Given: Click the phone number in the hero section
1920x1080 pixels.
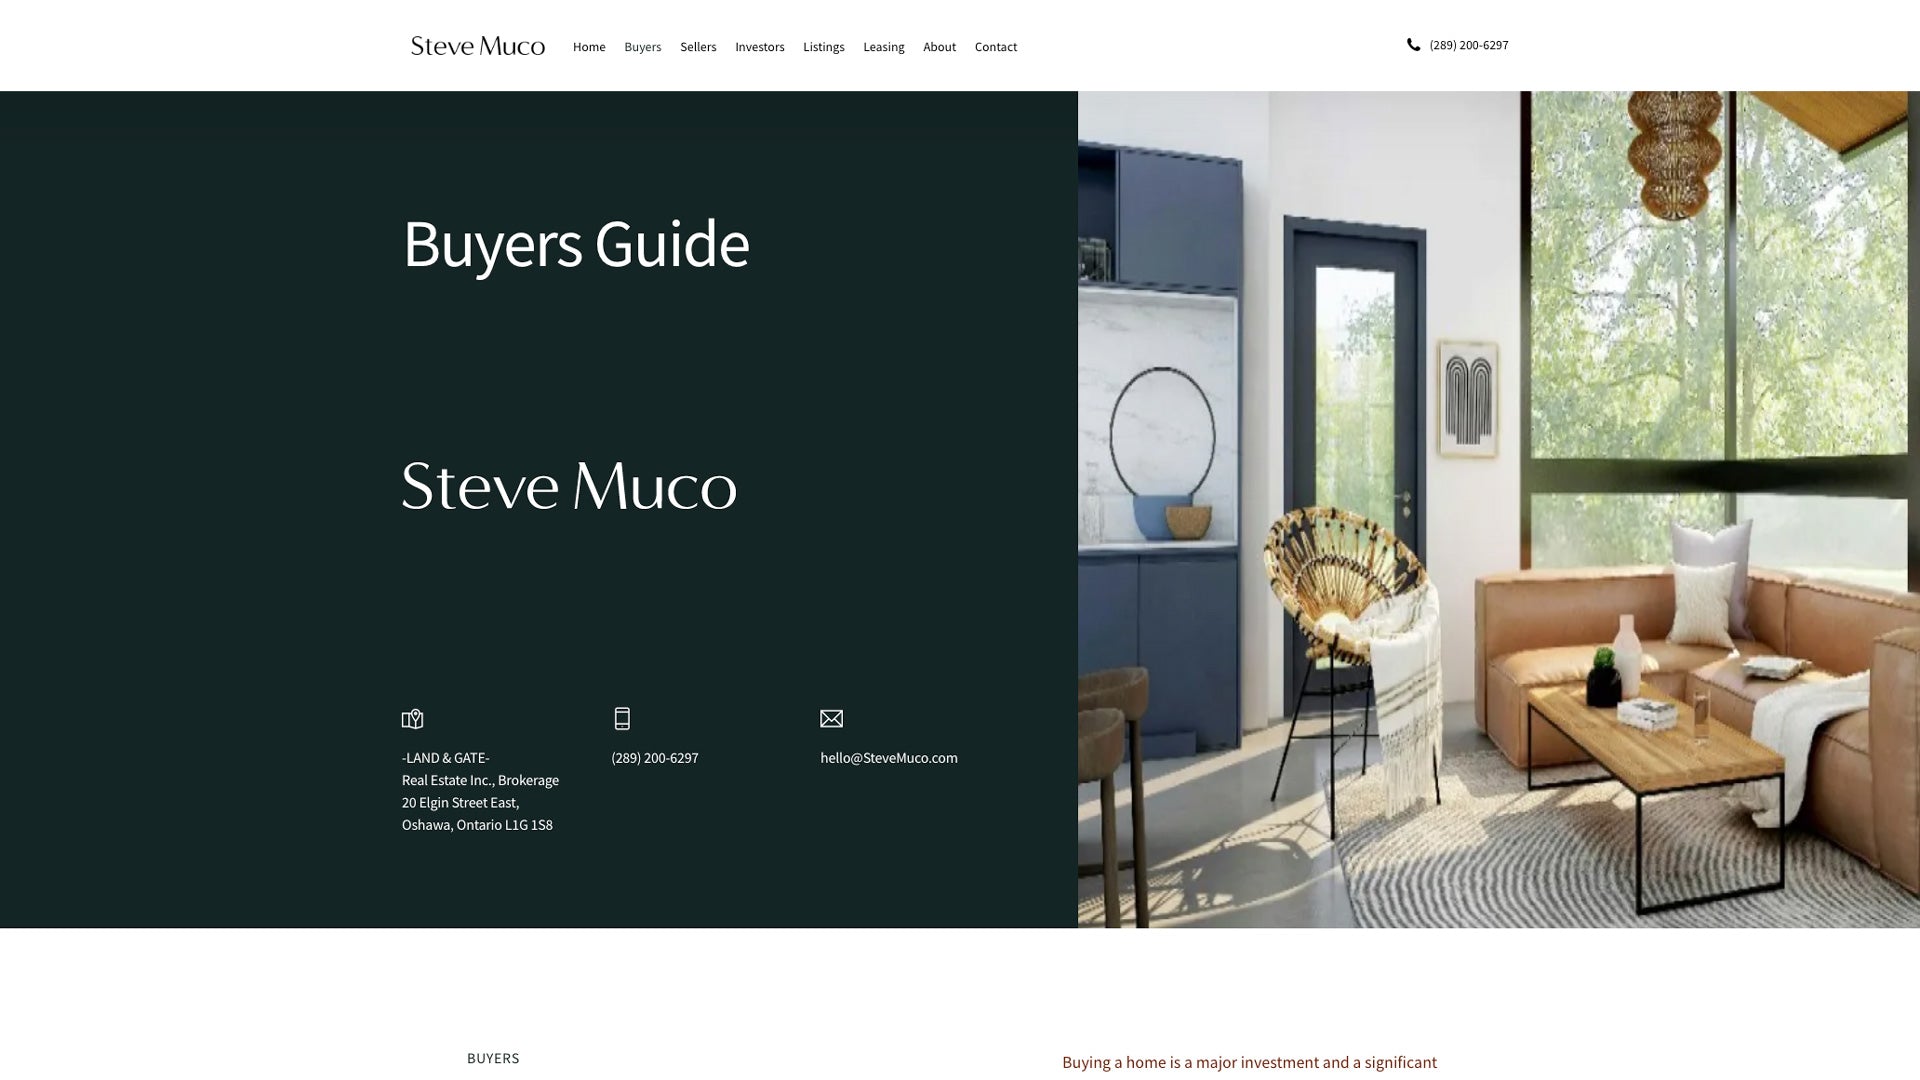Looking at the screenshot, I should tap(654, 758).
